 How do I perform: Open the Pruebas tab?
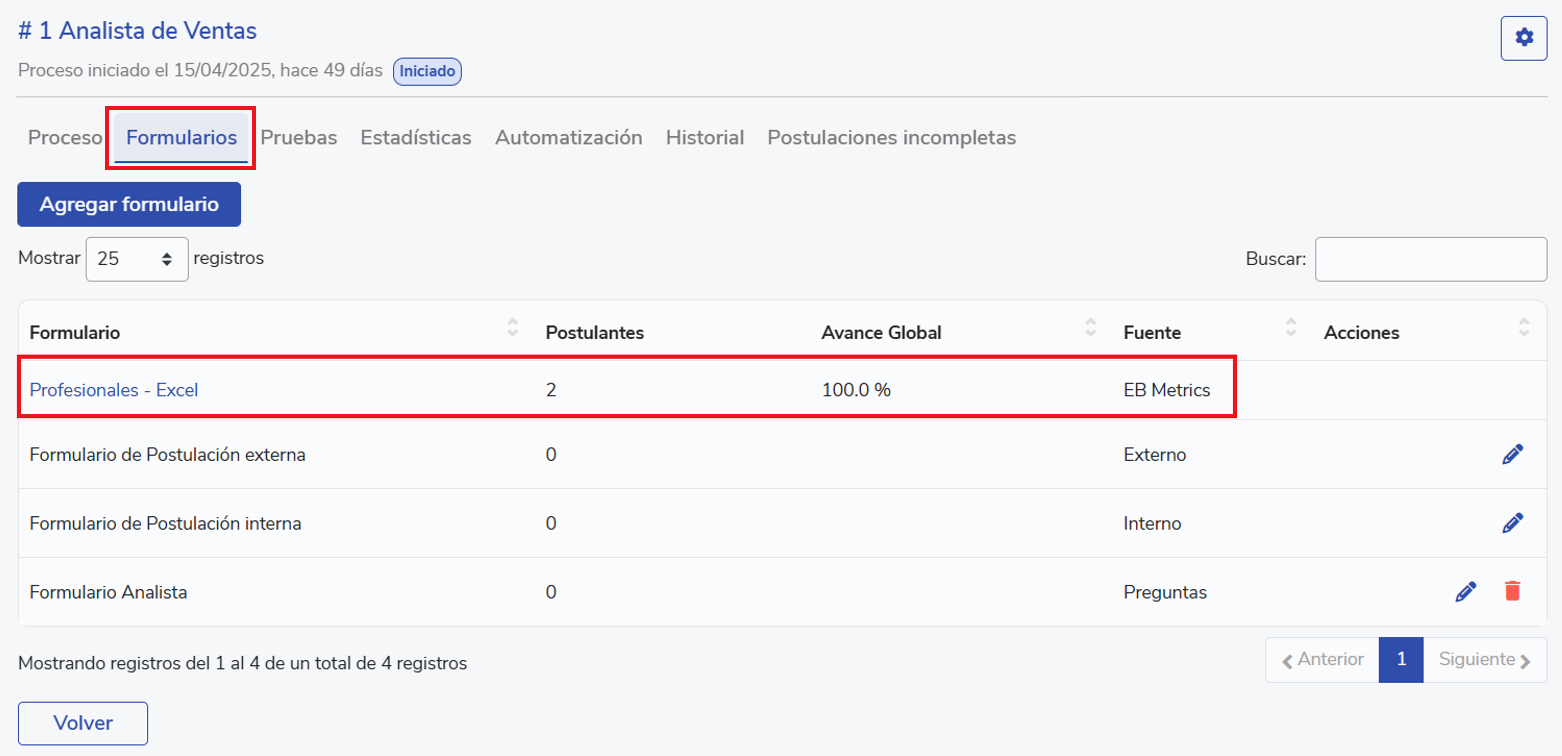[x=298, y=138]
